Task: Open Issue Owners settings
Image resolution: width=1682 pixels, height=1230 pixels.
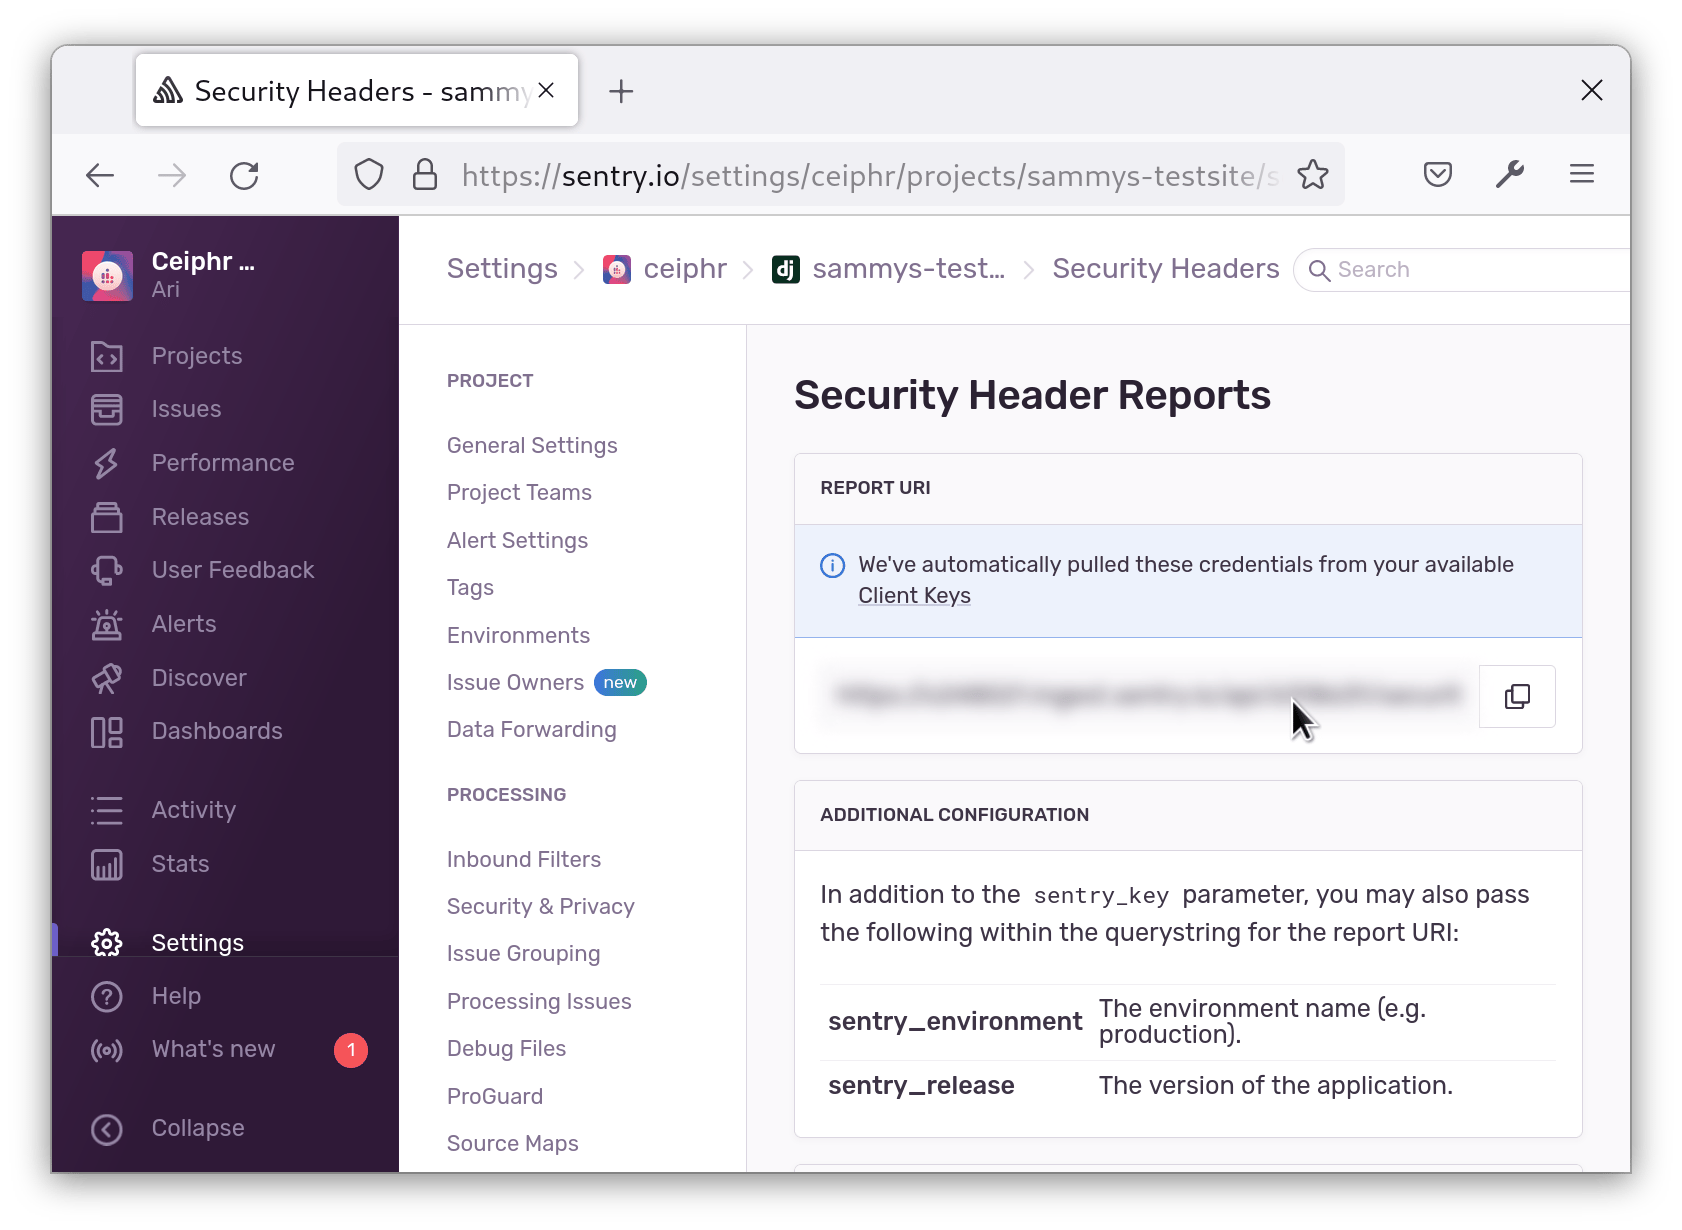Action: [515, 683]
